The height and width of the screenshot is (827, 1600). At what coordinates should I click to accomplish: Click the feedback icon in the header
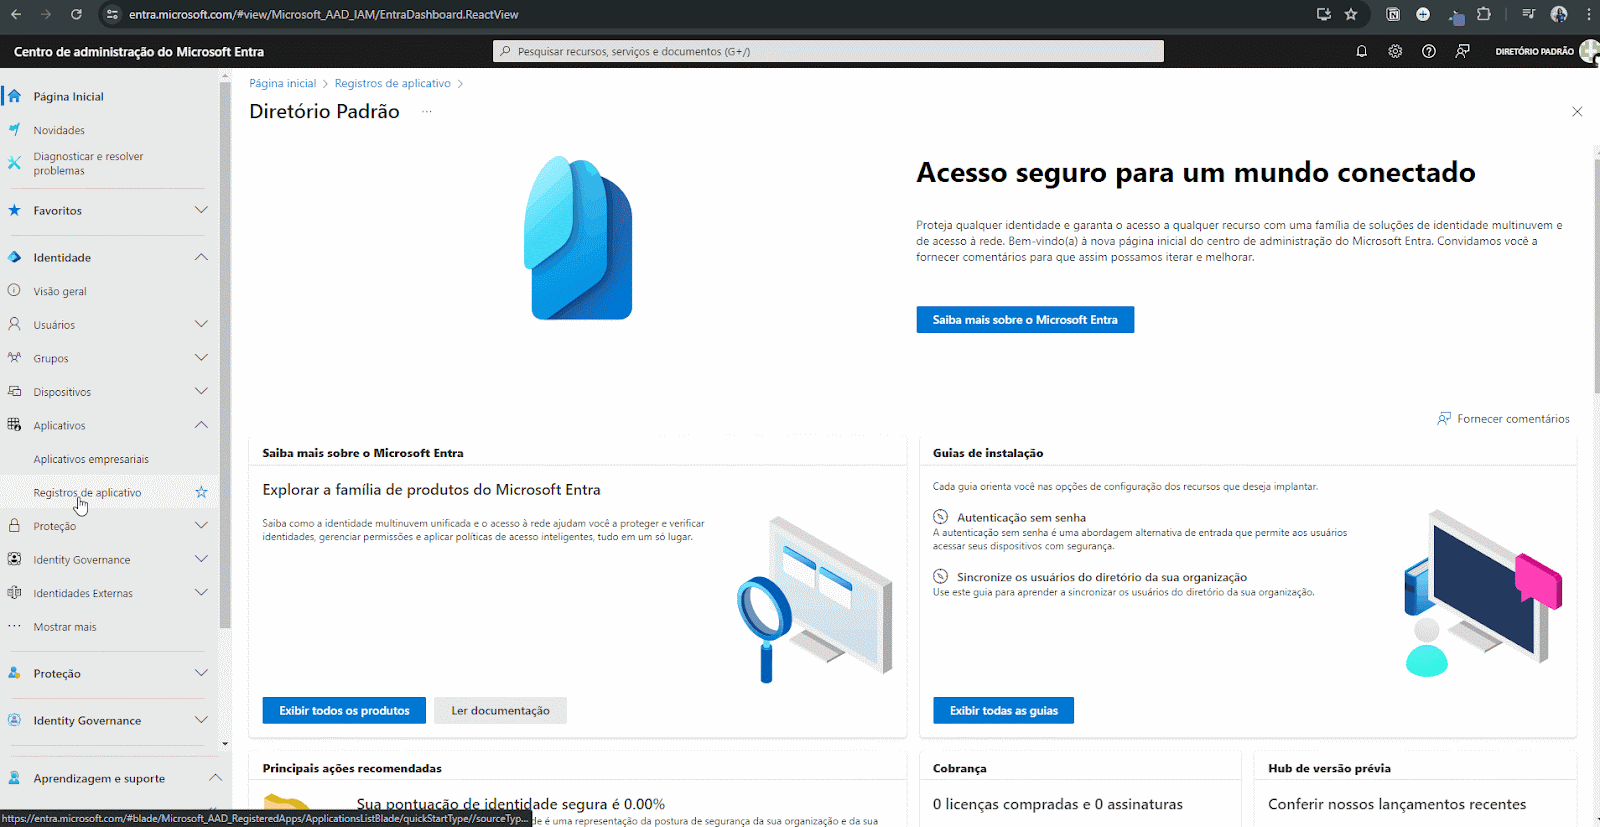[x=1463, y=51]
